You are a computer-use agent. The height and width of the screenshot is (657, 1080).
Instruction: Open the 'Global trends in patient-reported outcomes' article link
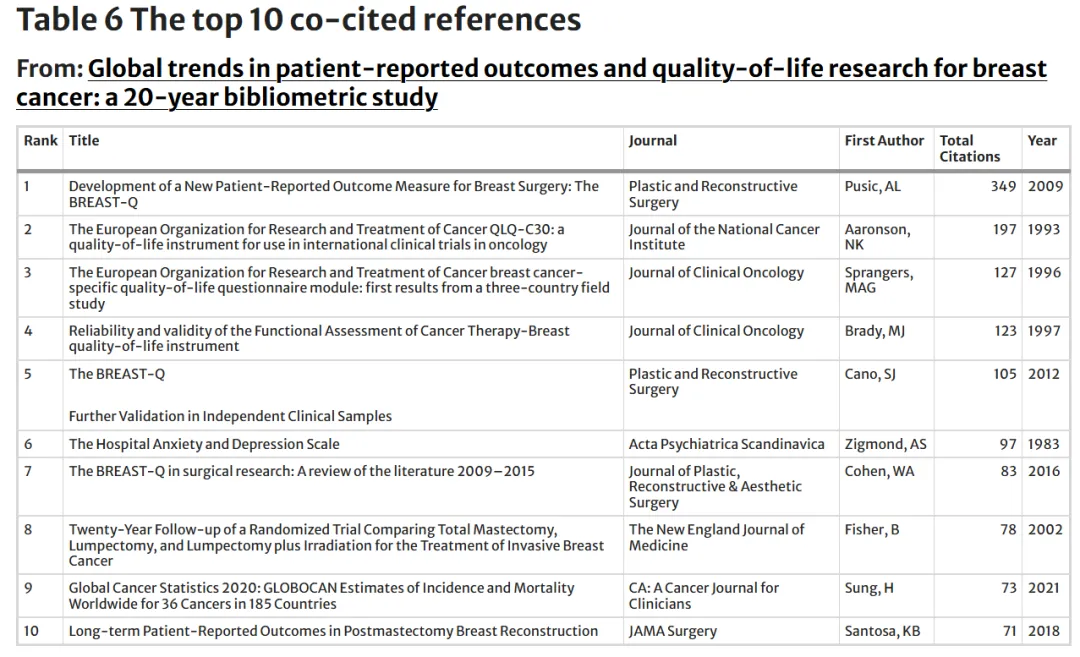[532, 83]
